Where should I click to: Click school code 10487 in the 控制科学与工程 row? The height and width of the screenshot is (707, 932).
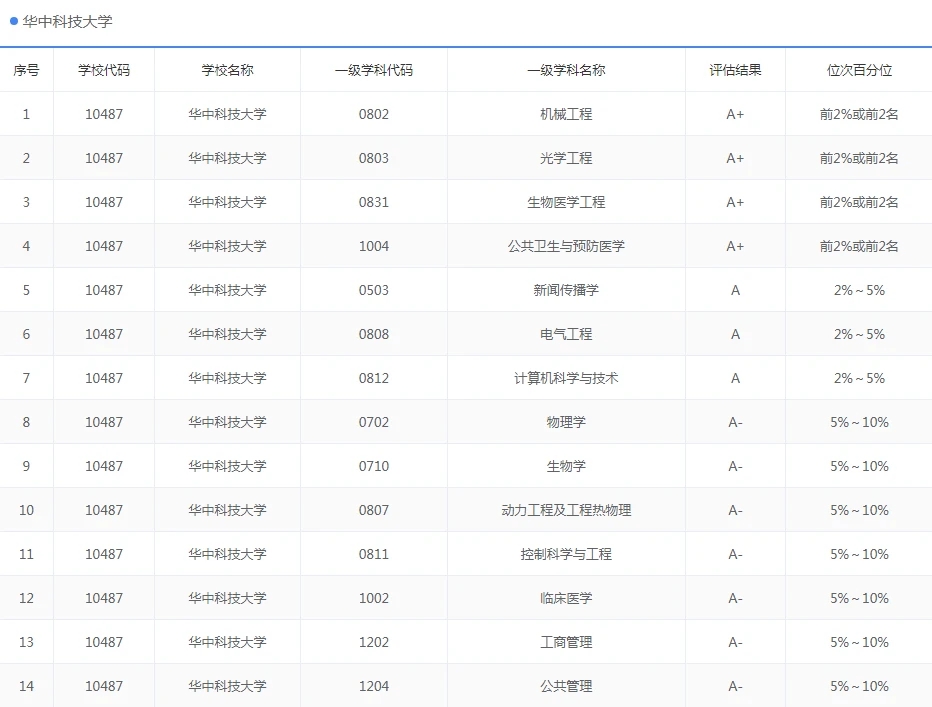104,554
